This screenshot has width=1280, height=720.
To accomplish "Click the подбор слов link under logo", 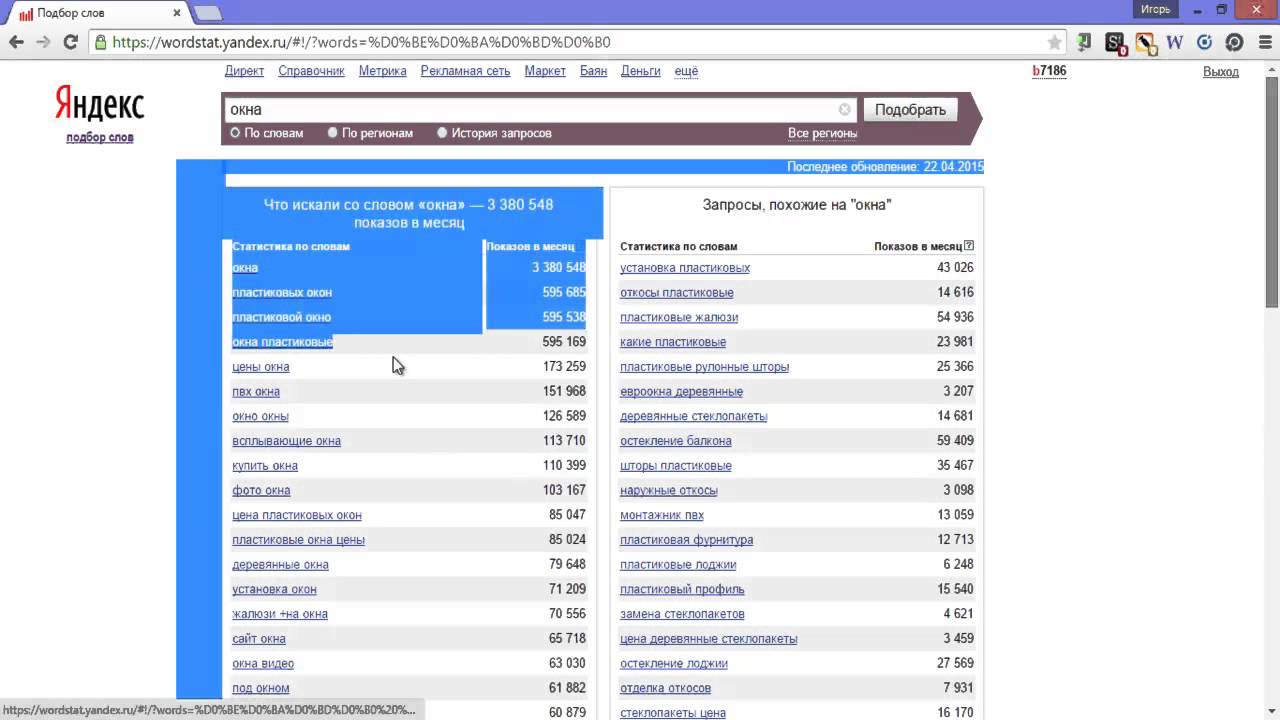I will (99, 137).
